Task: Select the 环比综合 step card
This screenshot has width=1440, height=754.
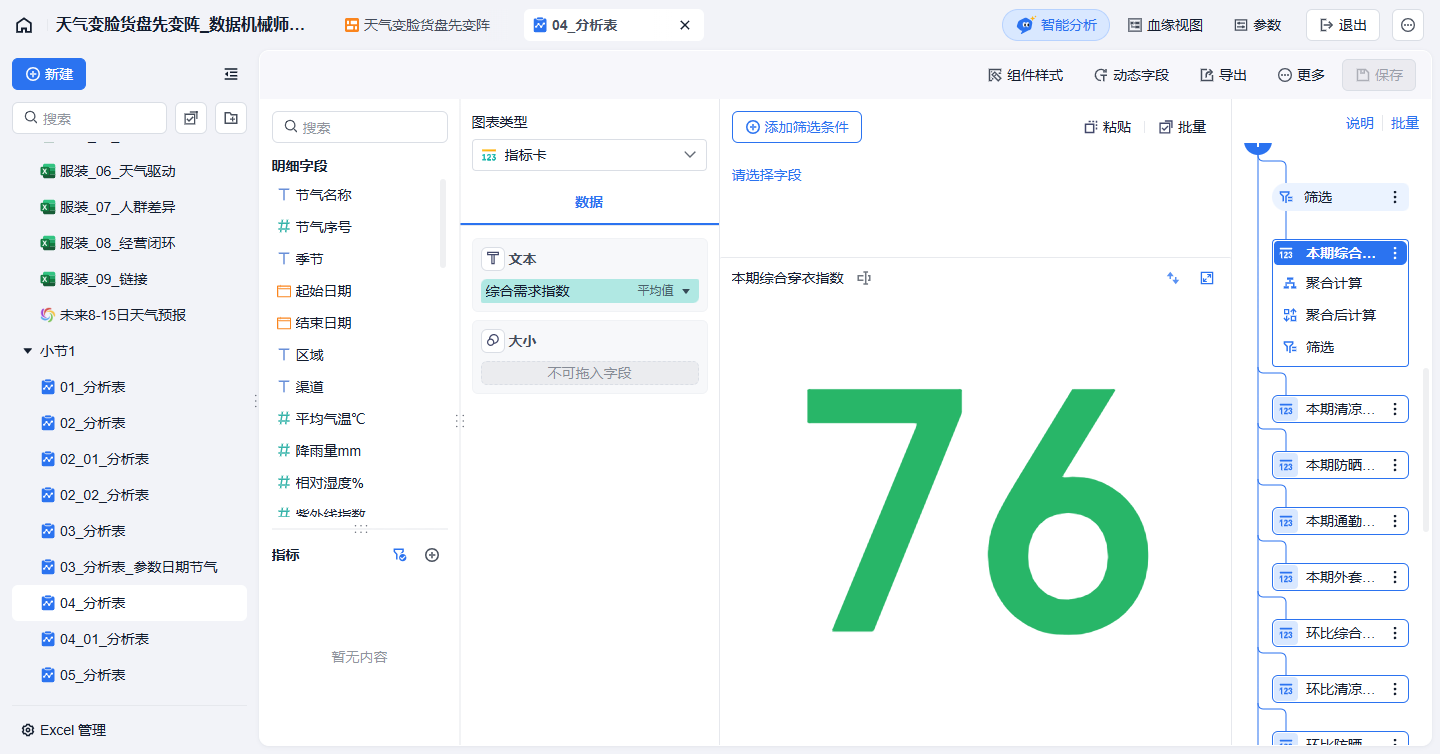Action: [1340, 633]
